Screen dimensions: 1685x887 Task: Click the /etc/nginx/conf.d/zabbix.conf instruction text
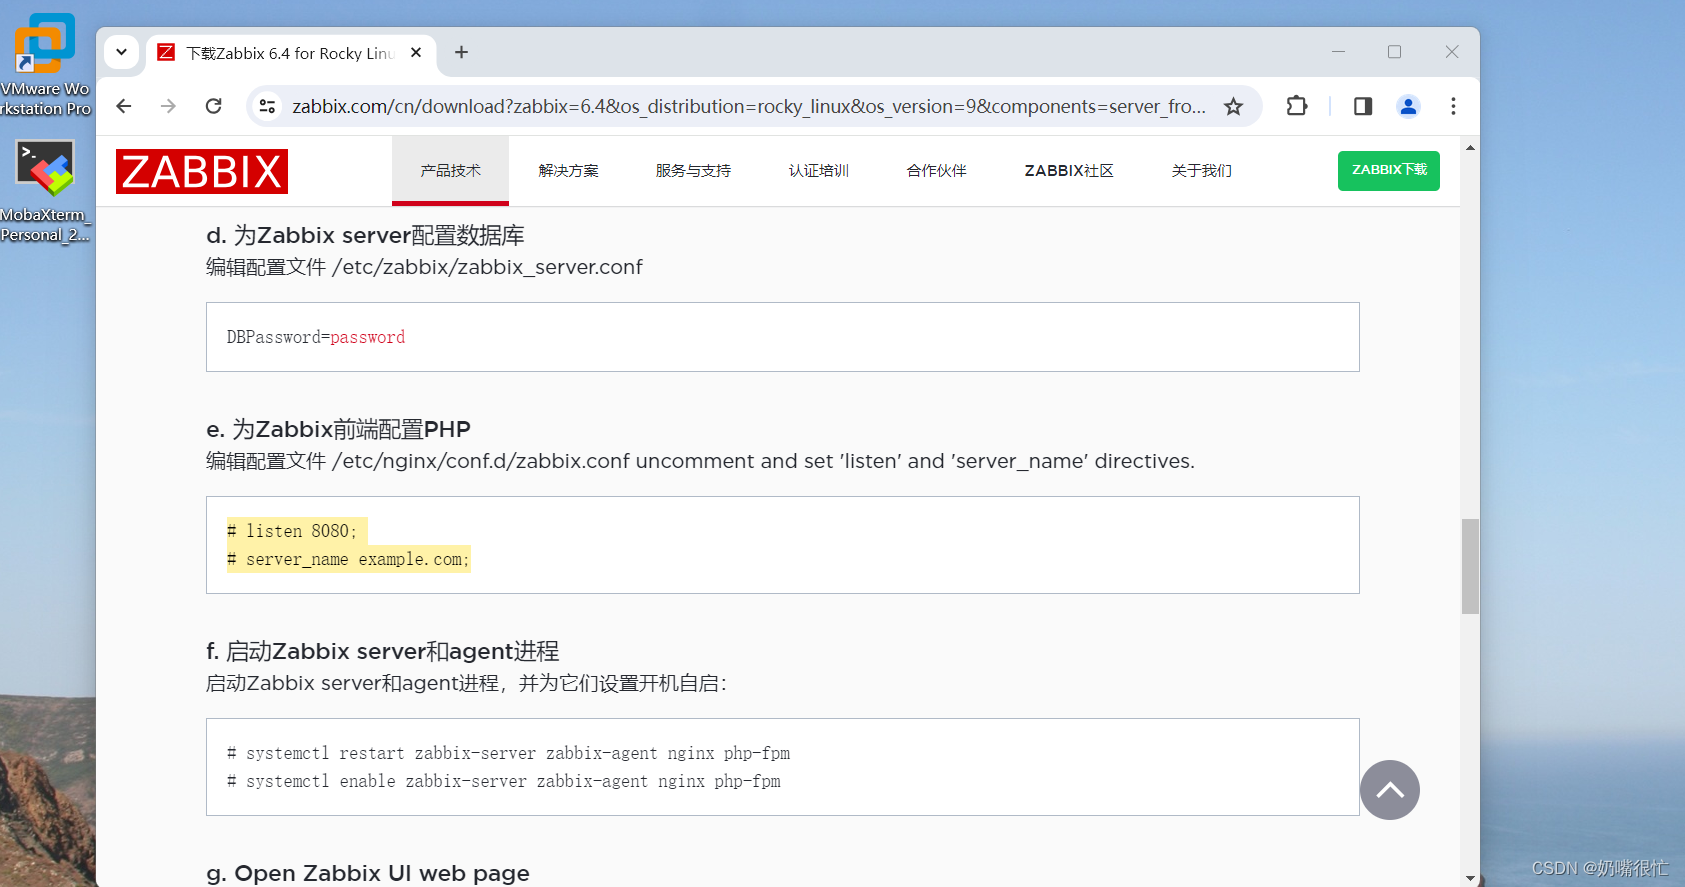[x=700, y=461]
